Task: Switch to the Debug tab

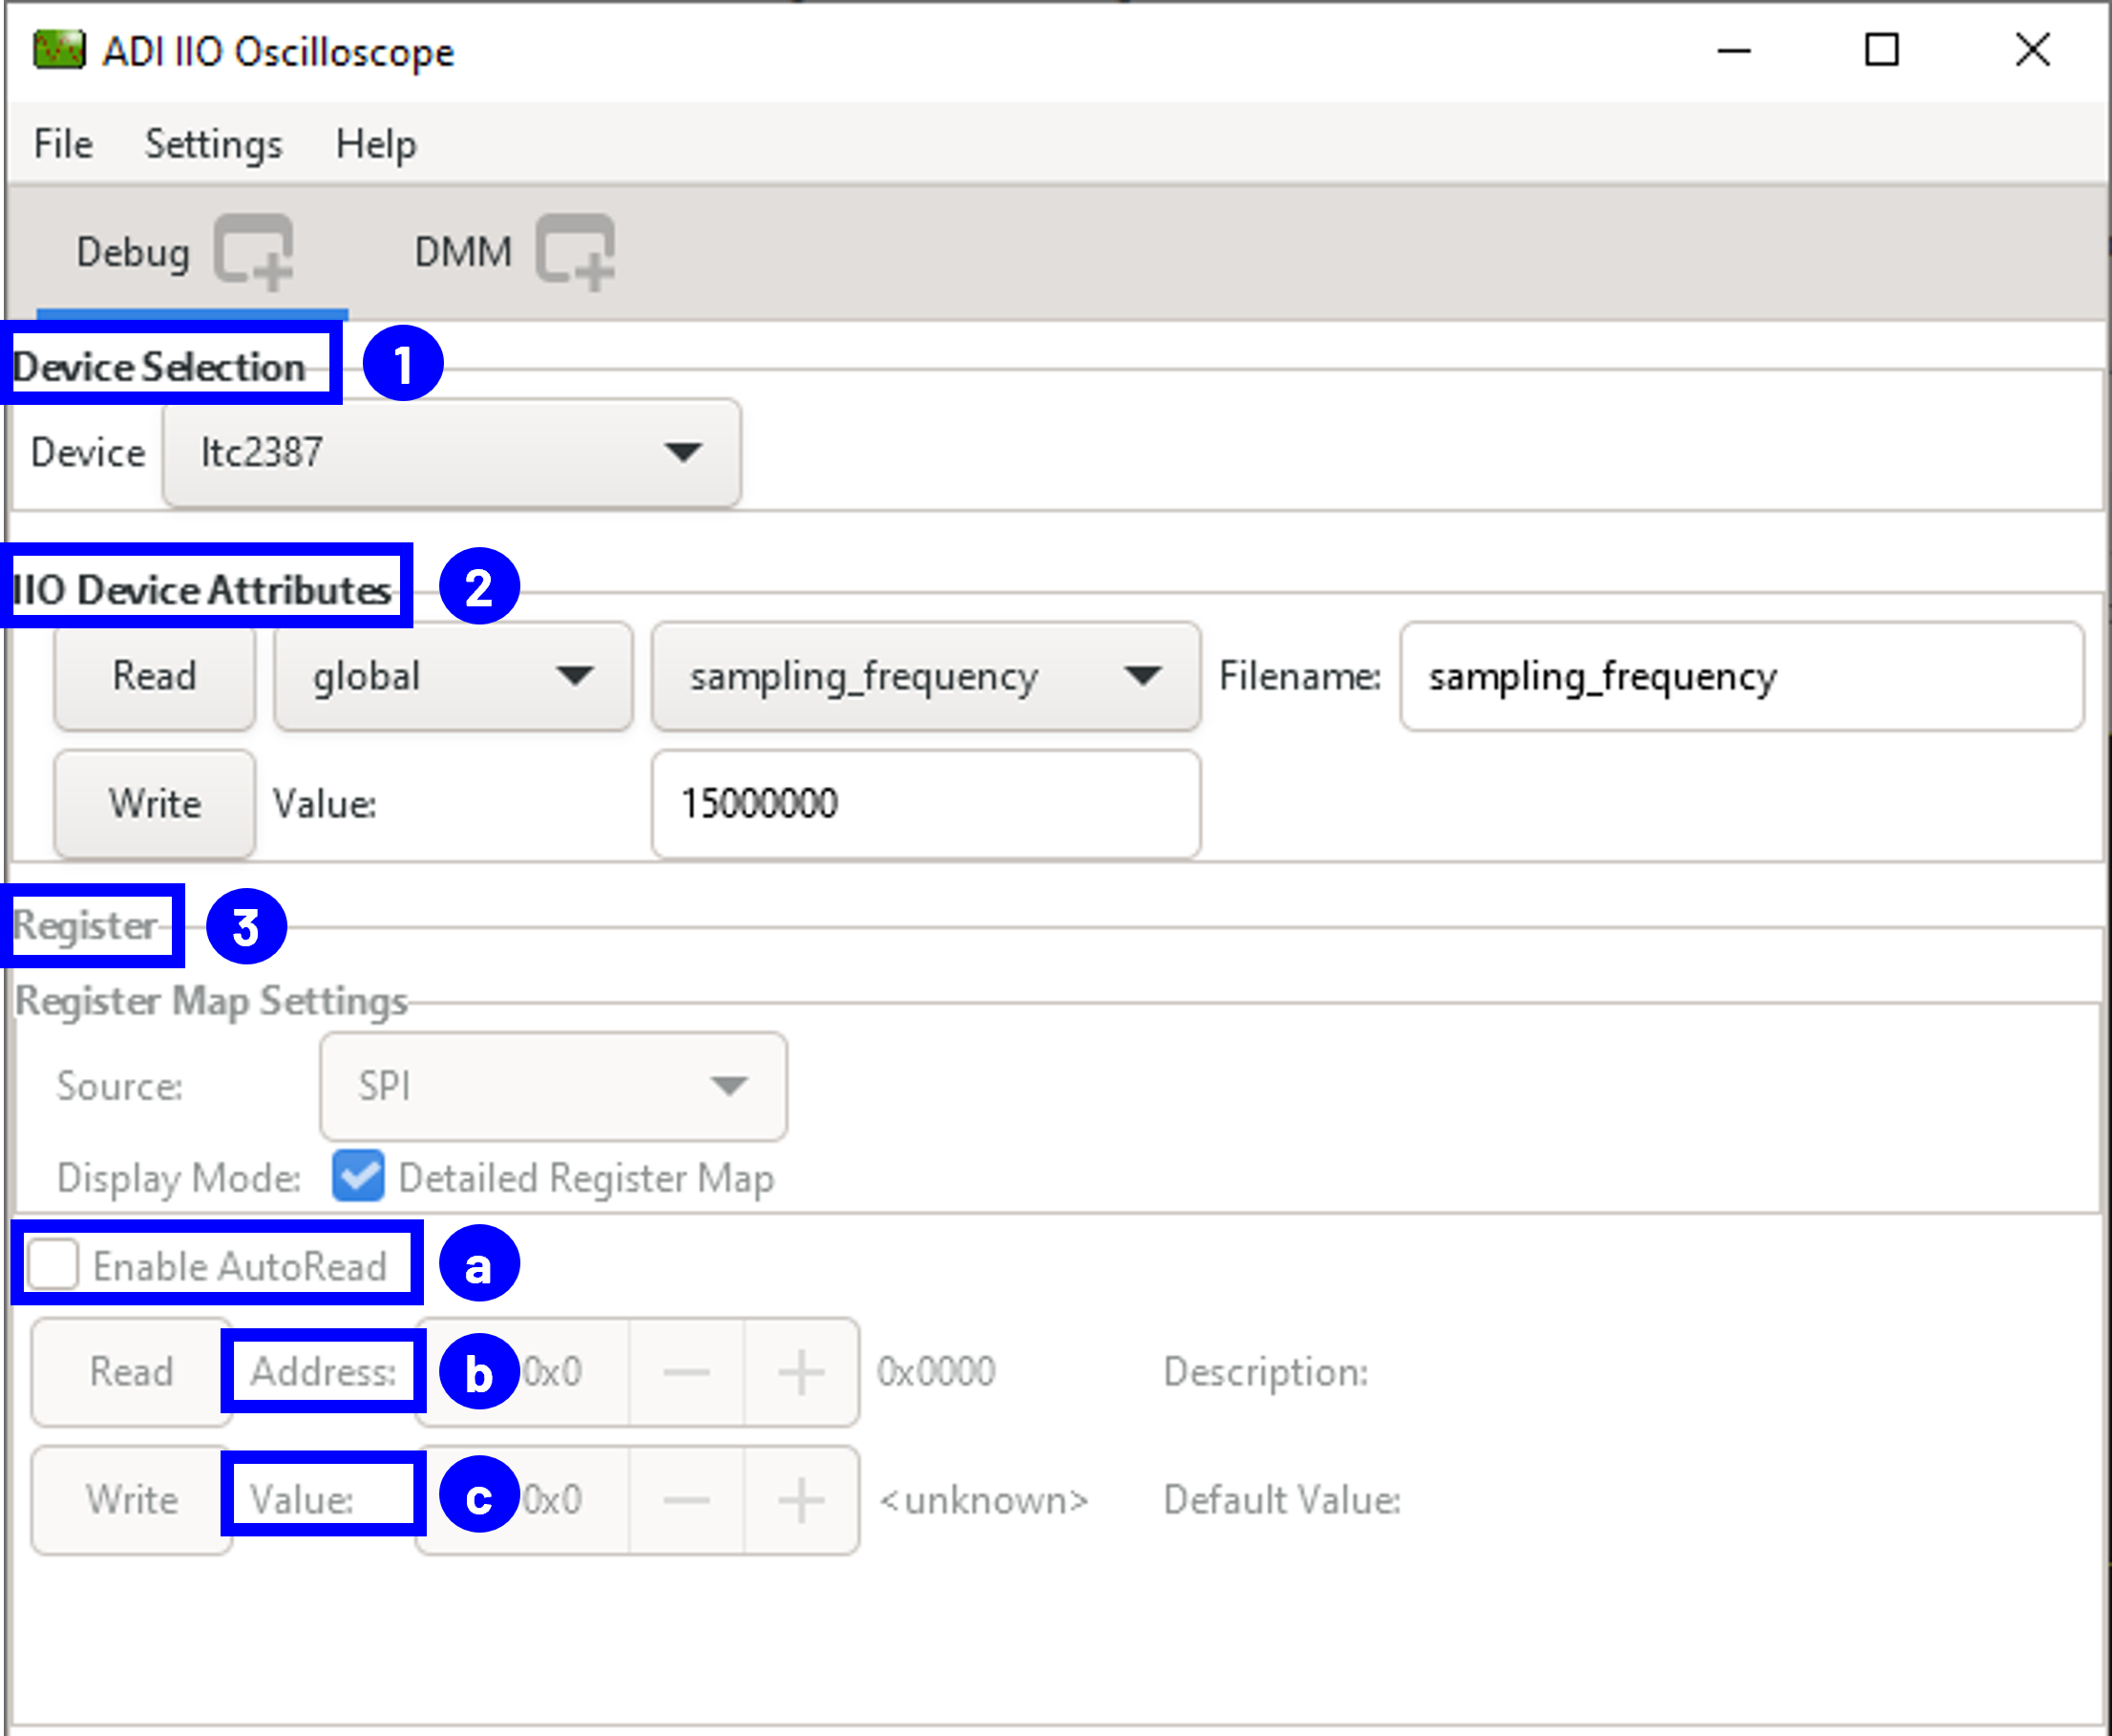Action: (x=133, y=252)
